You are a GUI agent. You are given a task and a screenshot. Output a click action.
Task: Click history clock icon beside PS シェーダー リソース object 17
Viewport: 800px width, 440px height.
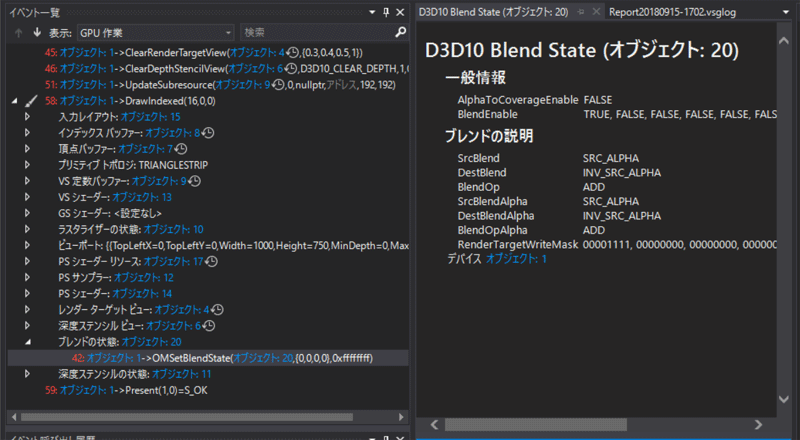(211, 261)
